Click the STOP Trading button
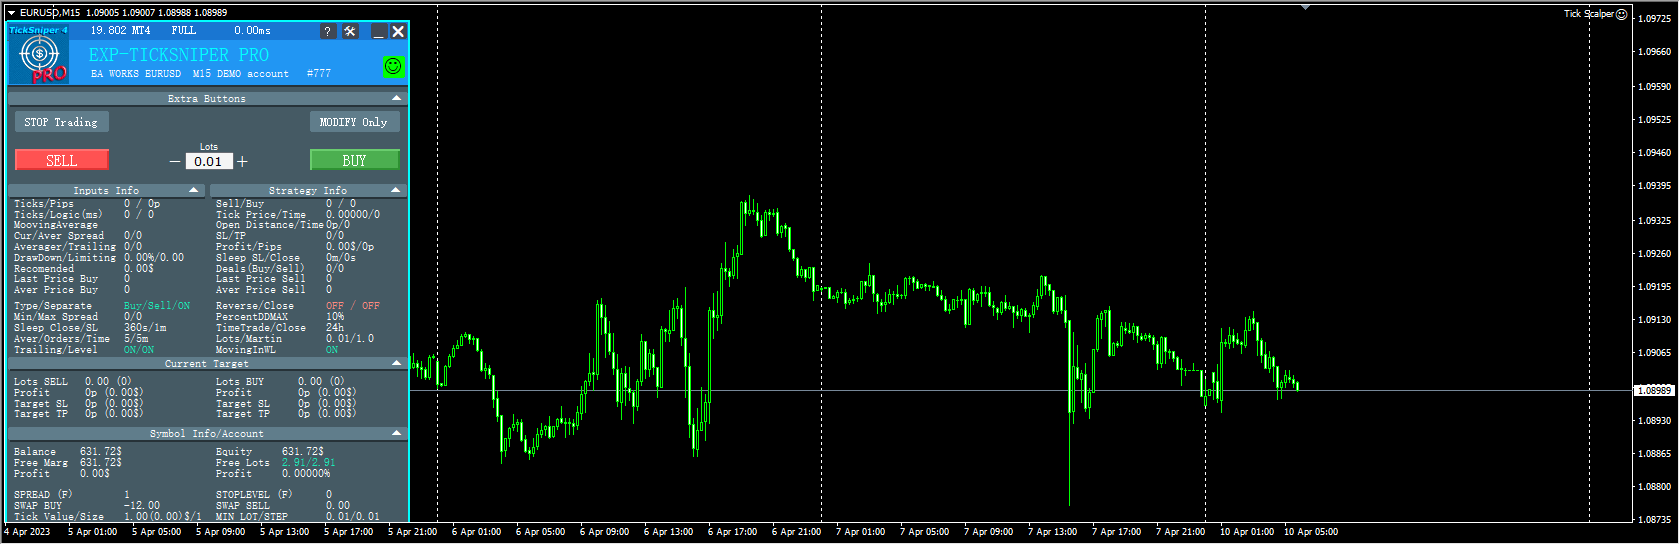This screenshot has height=545, width=1680. point(61,122)
